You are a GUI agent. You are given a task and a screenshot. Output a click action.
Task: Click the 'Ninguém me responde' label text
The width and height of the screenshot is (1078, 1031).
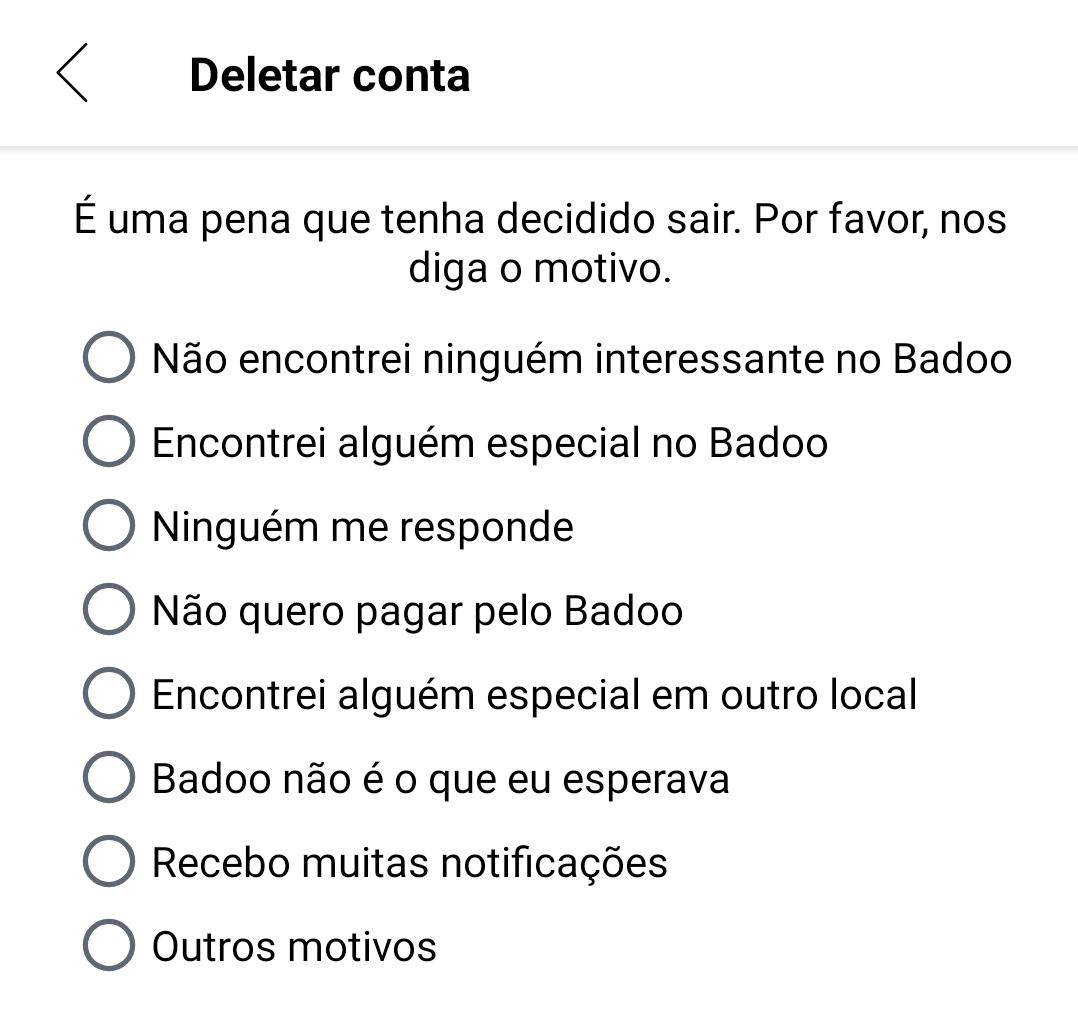tap(362, 527)
